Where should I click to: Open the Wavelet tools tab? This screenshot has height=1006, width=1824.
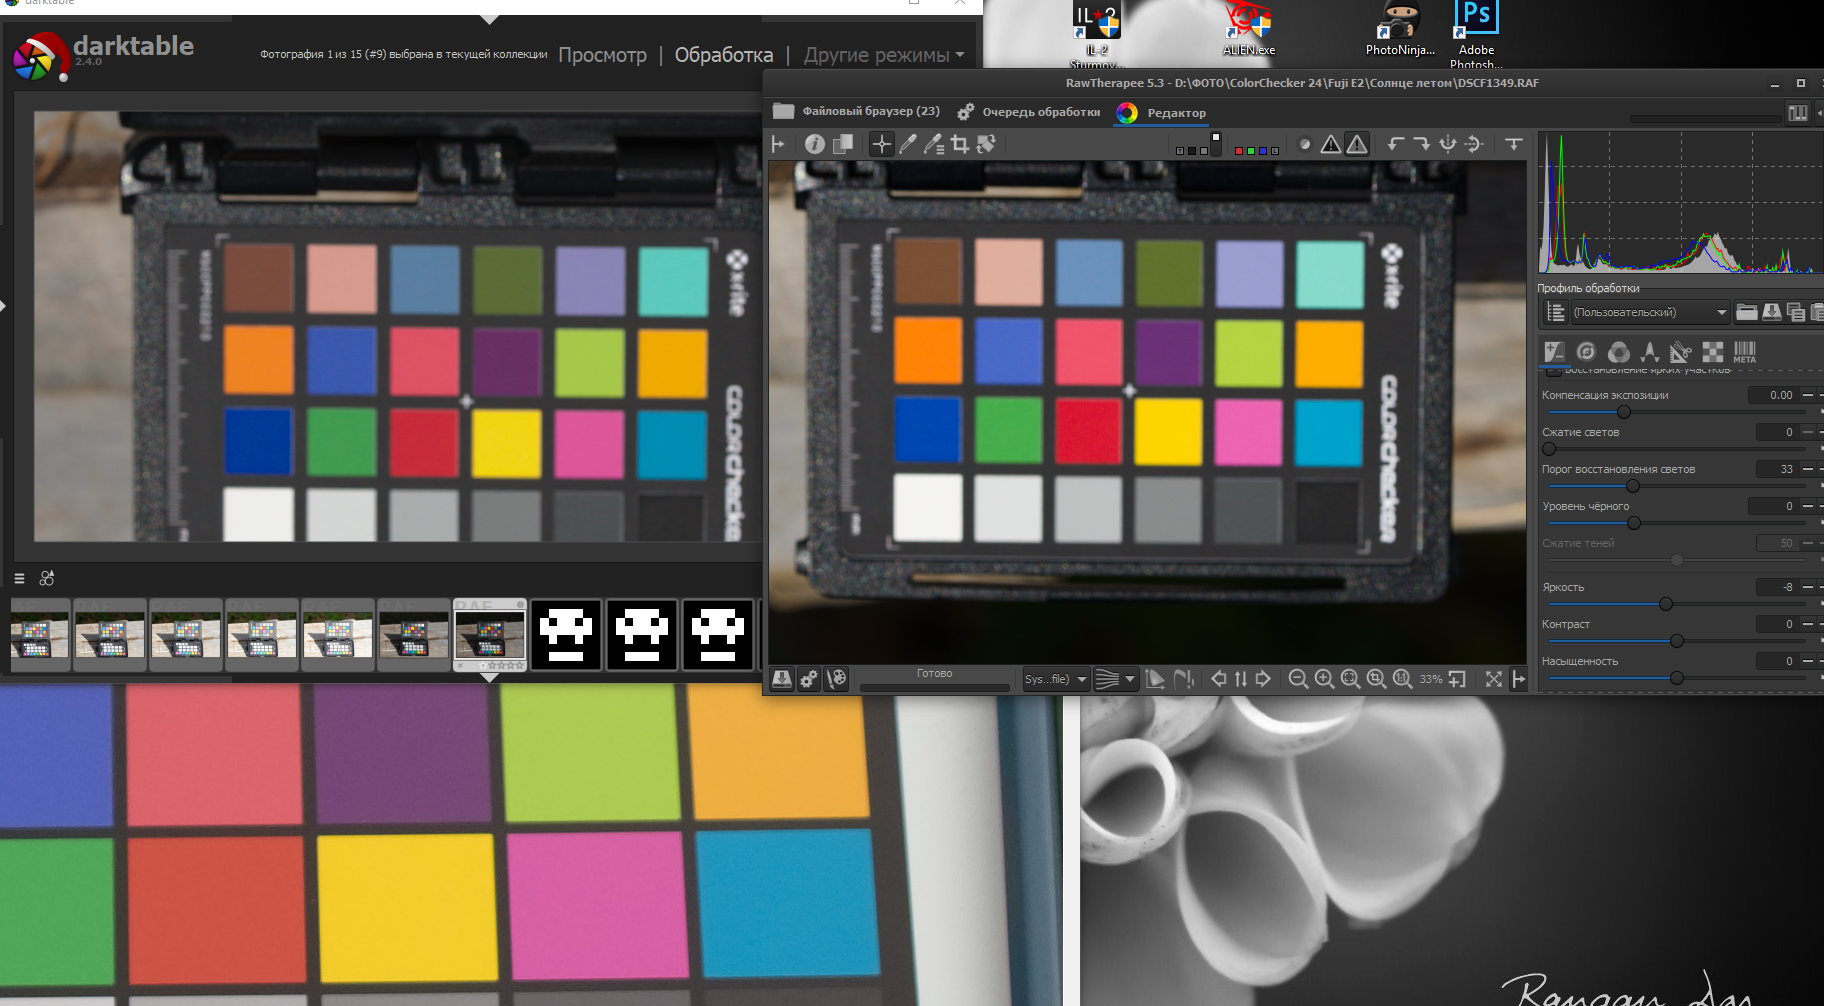tap(1649, 351)
